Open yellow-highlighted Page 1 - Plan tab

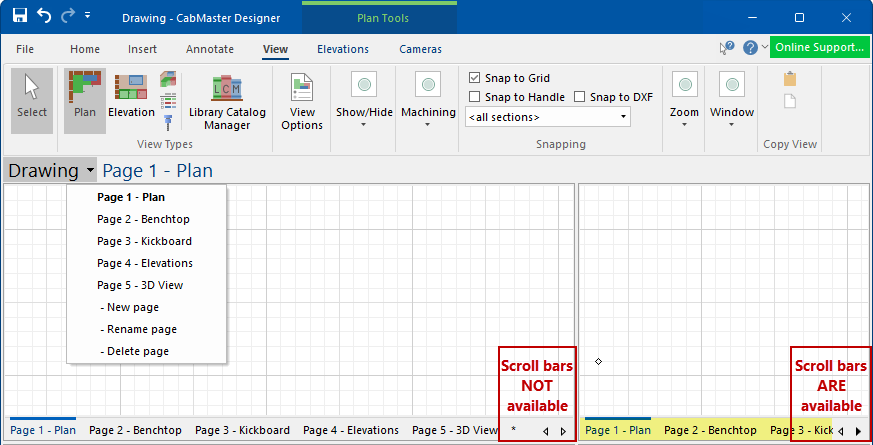[x=618, y=430]
